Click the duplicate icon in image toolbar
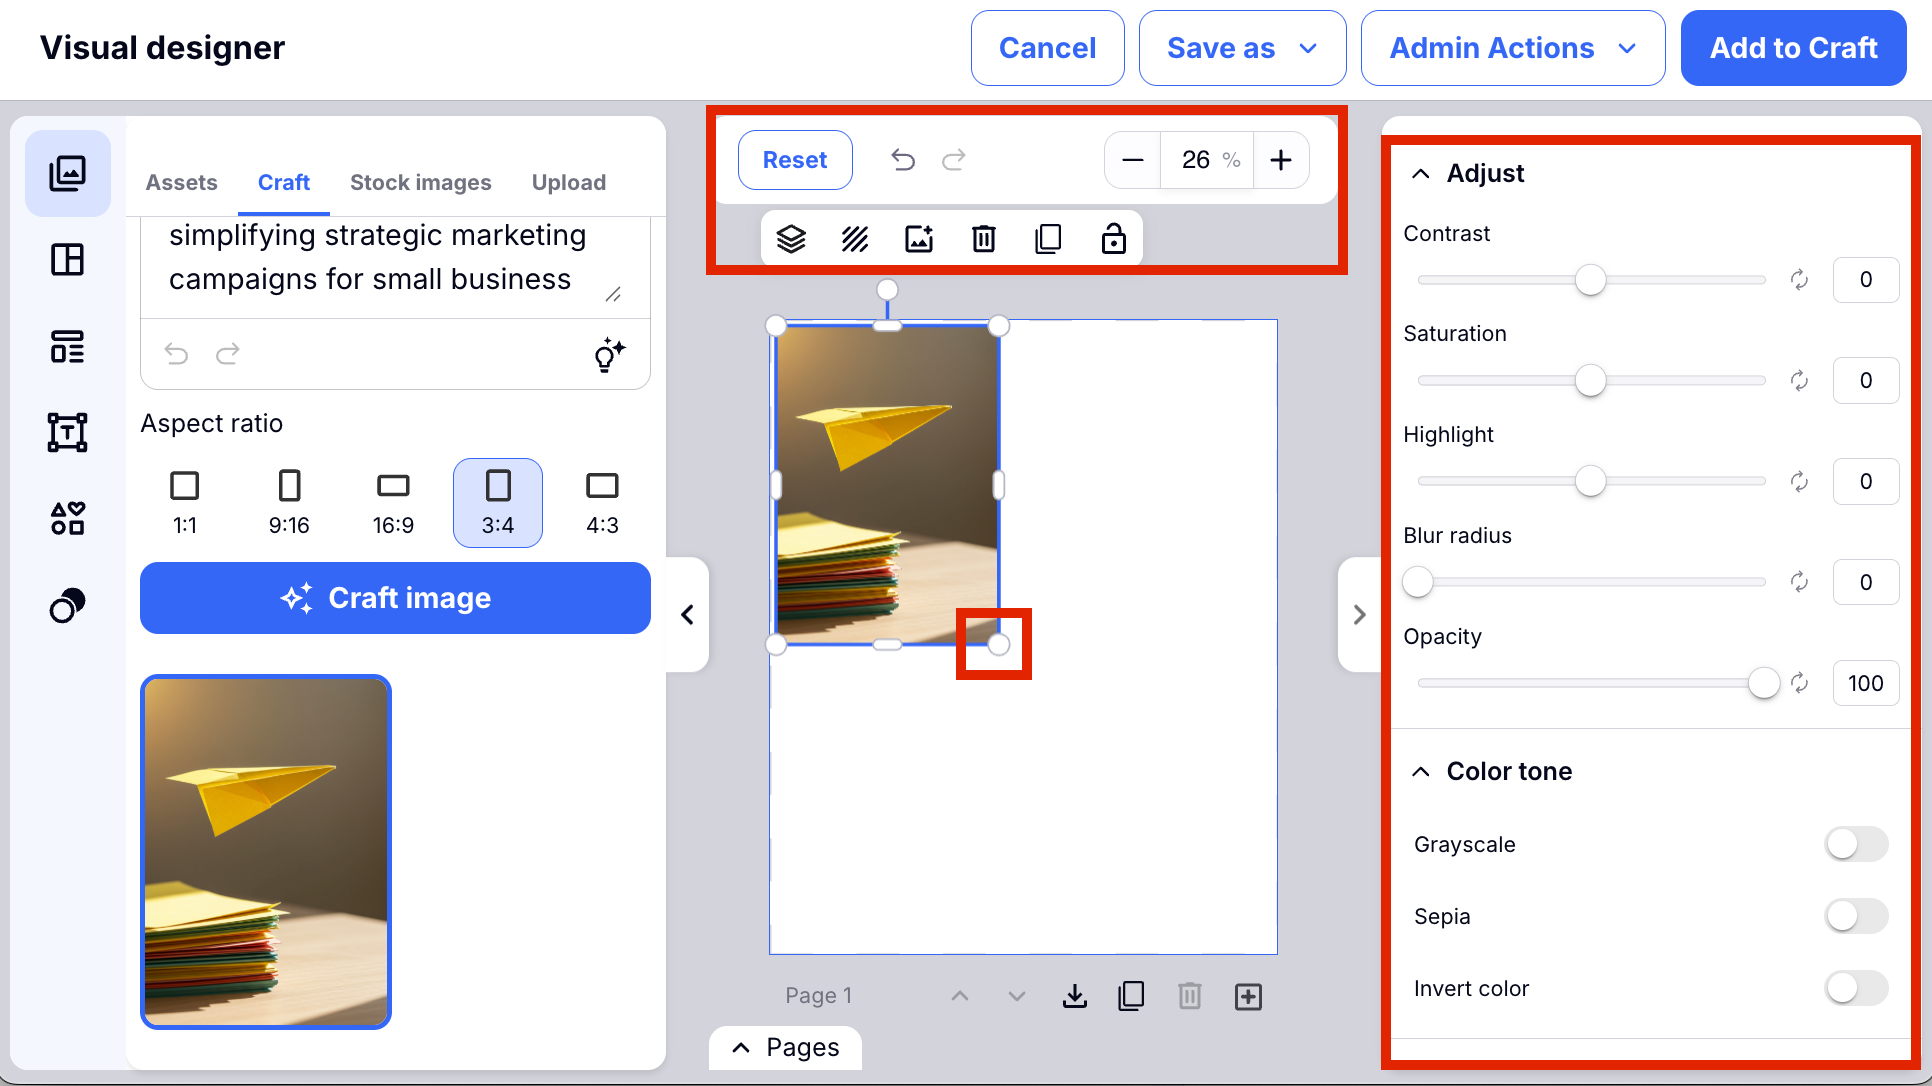 1048,239
